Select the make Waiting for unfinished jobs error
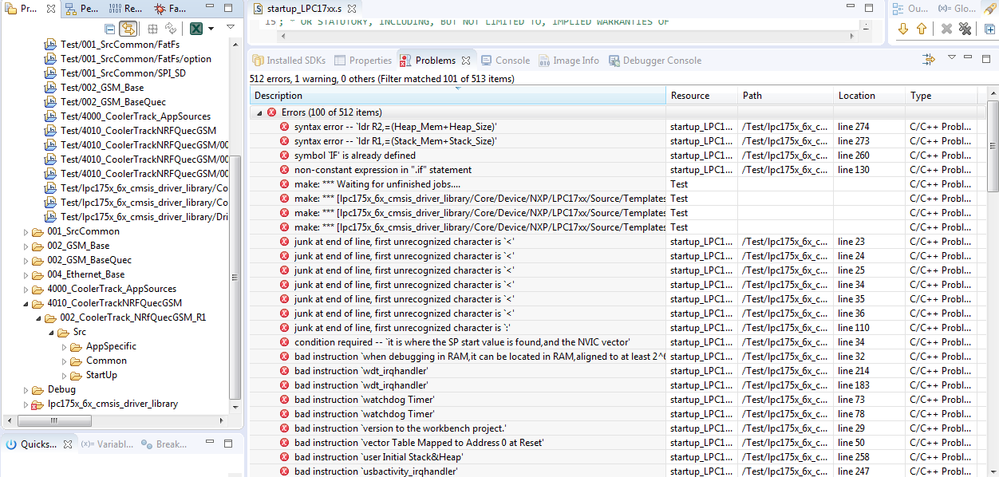 (x=617, y=184)
